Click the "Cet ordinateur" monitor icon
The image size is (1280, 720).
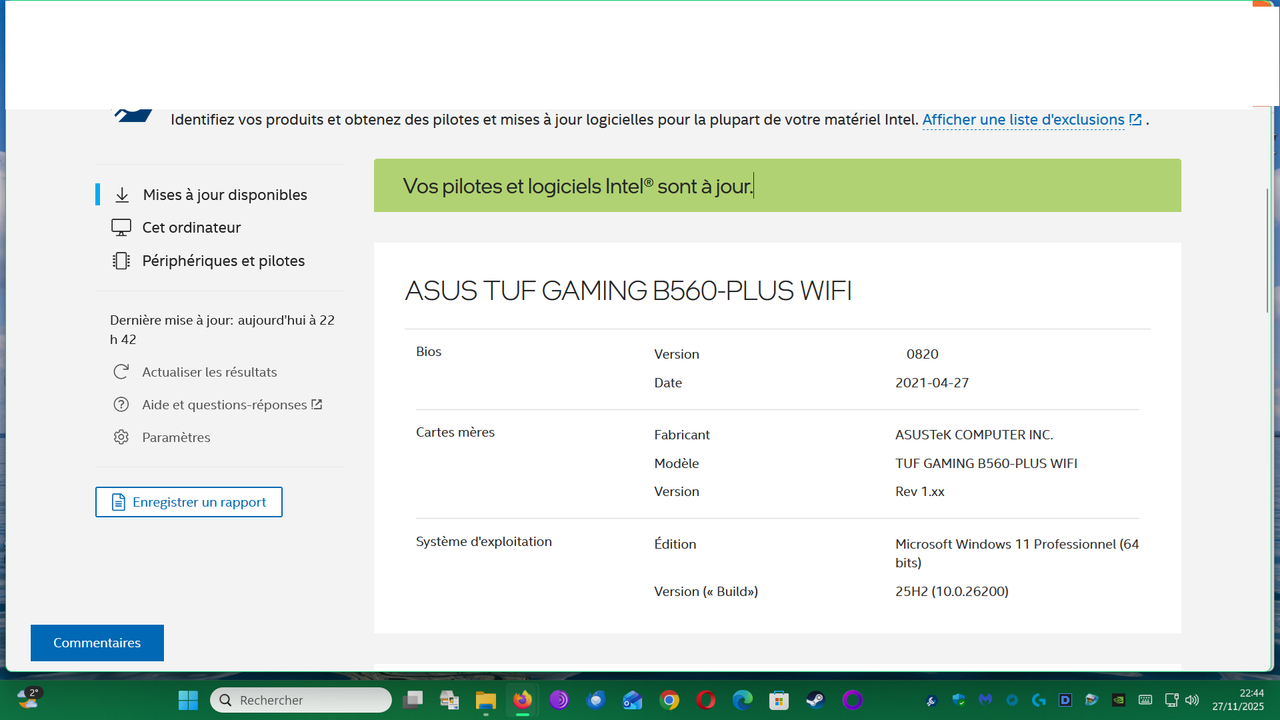tap(120, 227)
